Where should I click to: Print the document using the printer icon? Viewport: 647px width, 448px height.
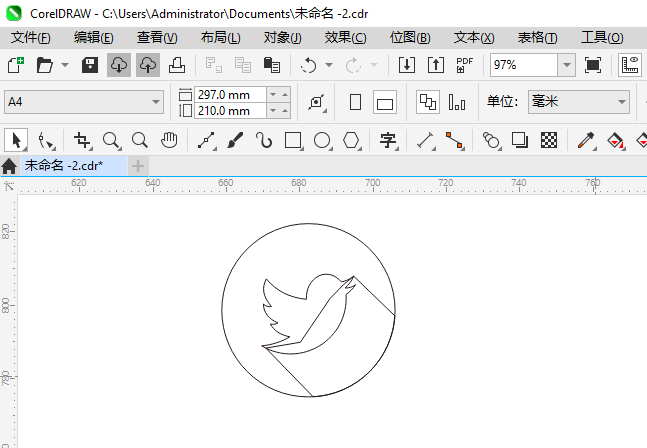pyautogui.click(x=177, y=65)
